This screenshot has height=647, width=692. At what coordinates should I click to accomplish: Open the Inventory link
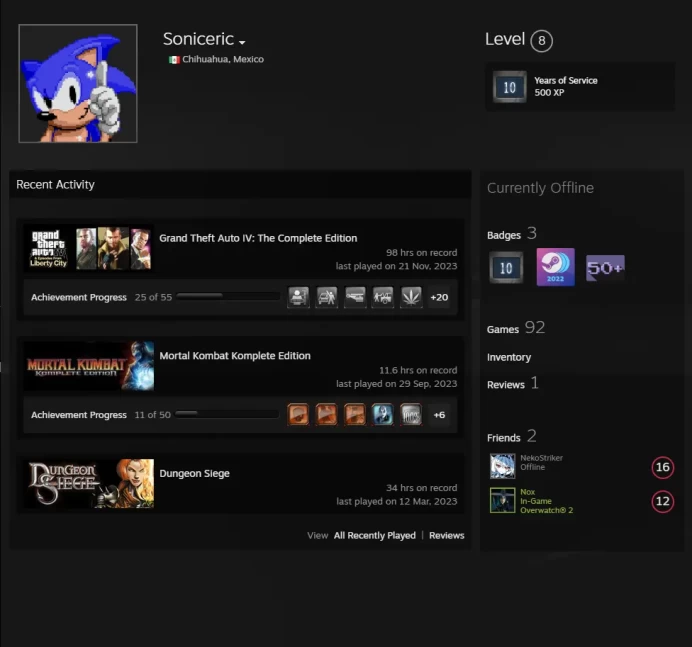pyautogui.click(x=509, y=357)
